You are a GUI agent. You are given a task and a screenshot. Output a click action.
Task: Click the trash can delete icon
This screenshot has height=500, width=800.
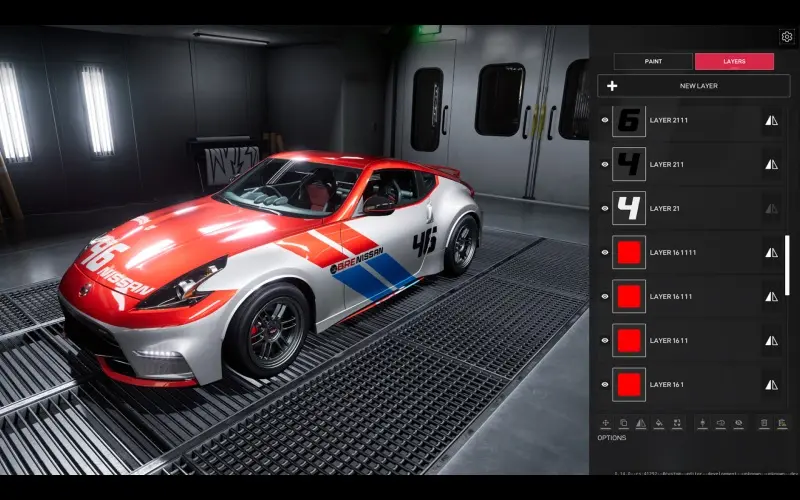(x=764, y=424)
